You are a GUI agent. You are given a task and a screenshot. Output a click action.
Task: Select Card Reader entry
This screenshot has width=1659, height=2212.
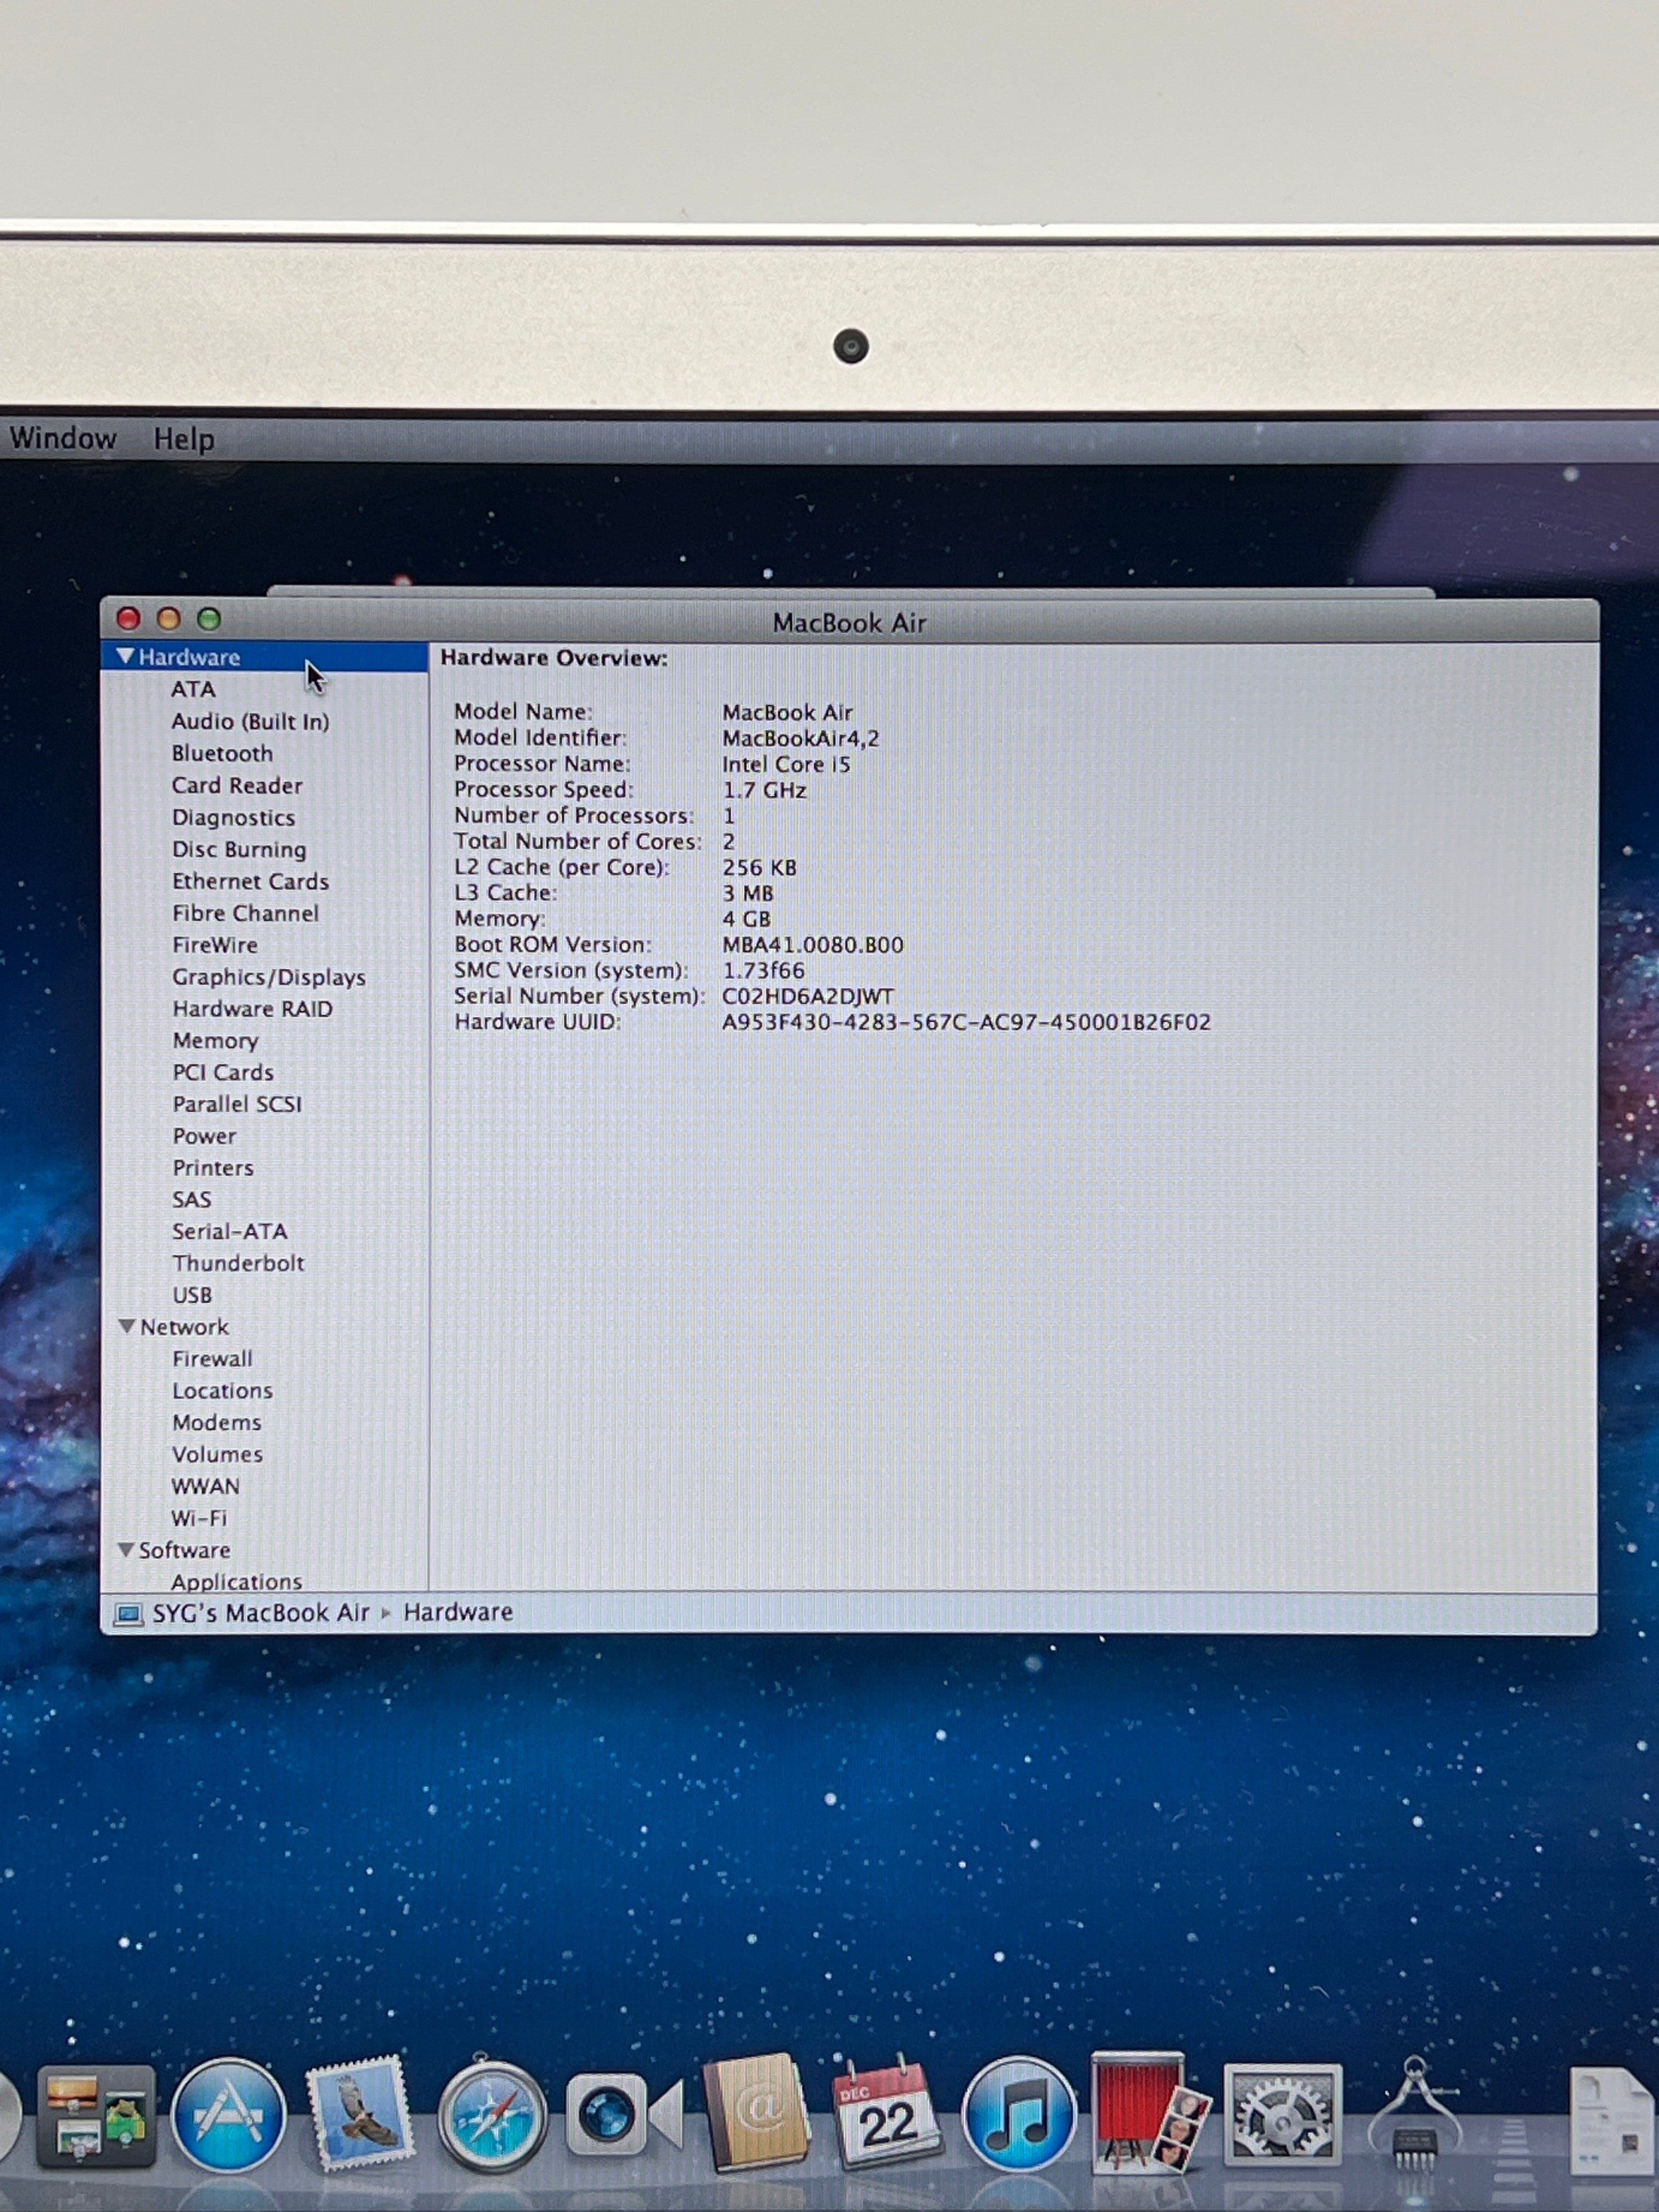(x=237, y=785)
